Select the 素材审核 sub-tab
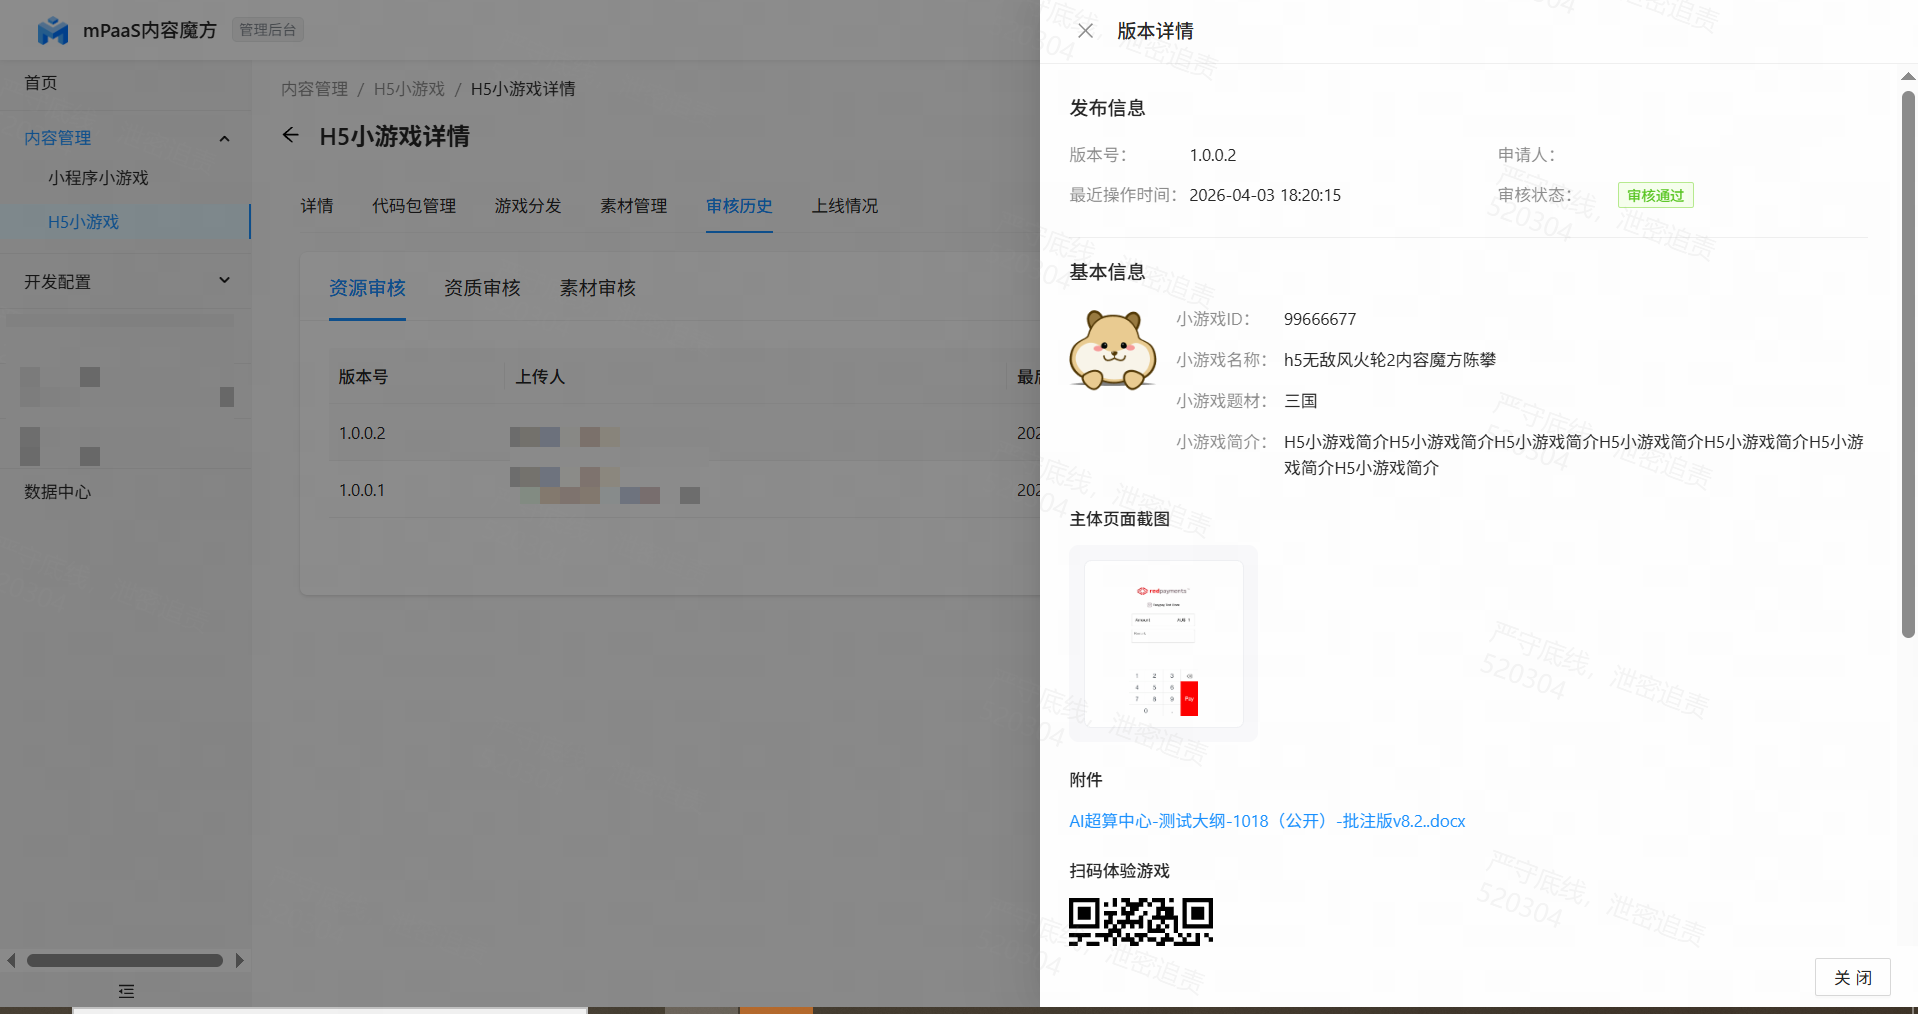Screen dimensions: 1918x1014 coord(597,288)
